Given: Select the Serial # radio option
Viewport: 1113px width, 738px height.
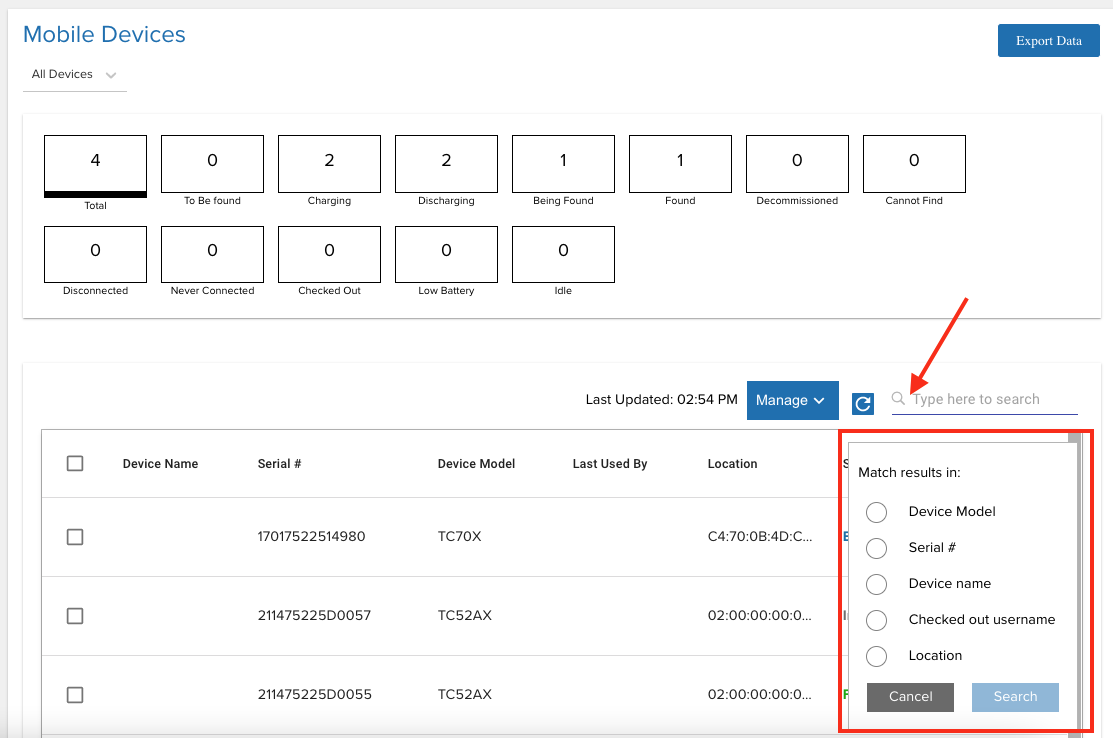Looking at the screenshot, I should 877,548.
